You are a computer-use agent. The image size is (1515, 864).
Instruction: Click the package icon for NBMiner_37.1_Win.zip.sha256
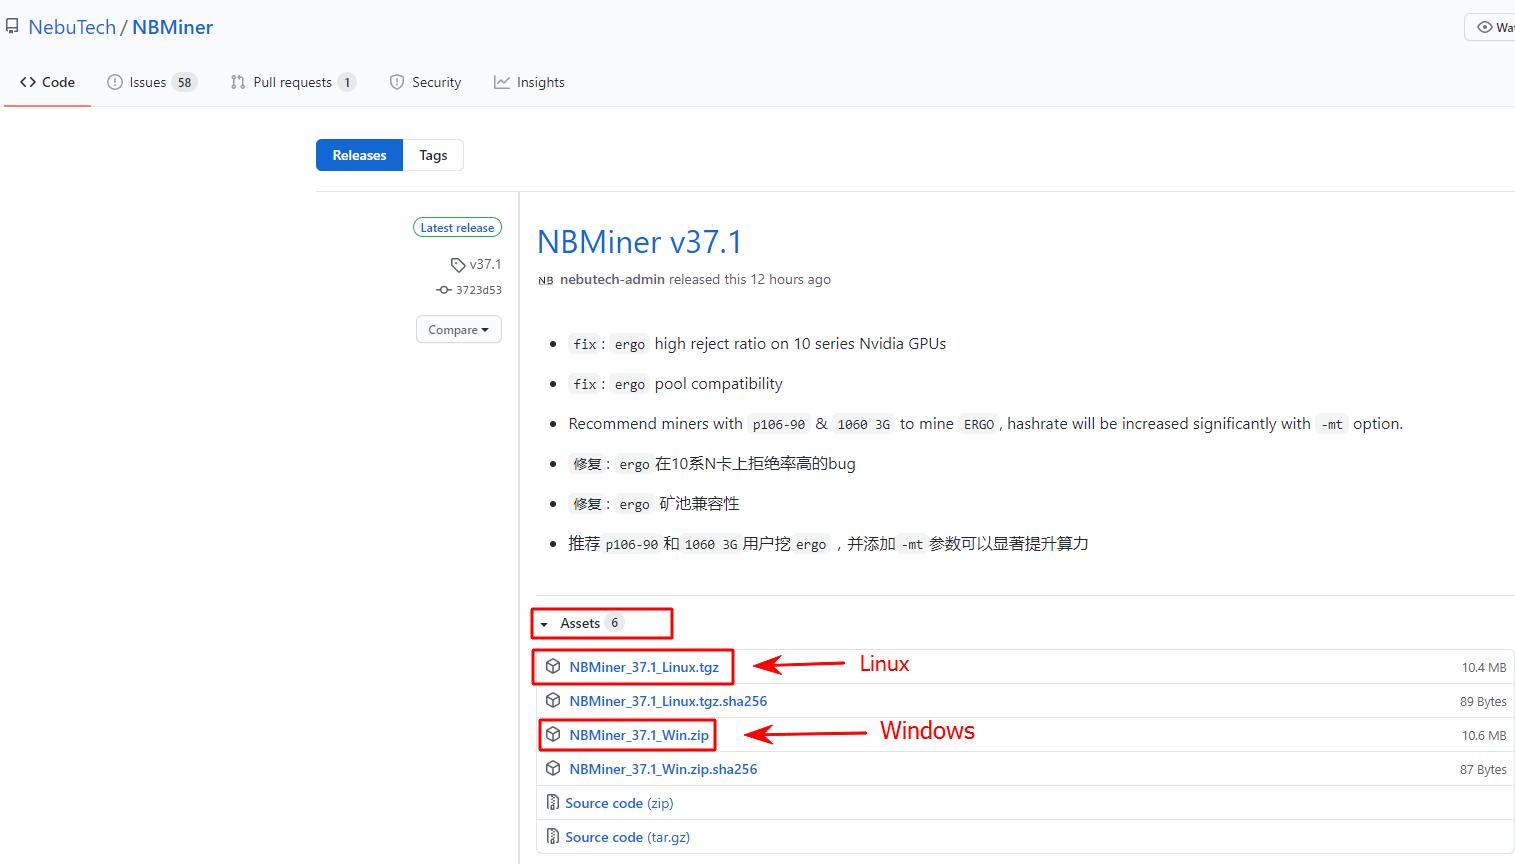553,768
